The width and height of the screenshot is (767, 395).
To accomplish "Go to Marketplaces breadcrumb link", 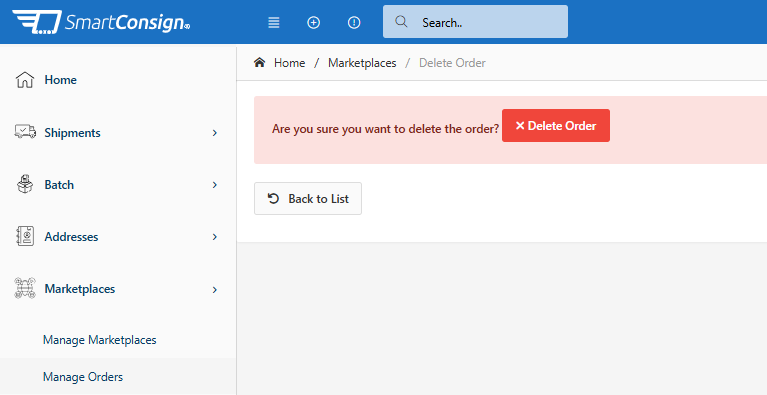I will [x=362, y=63].
